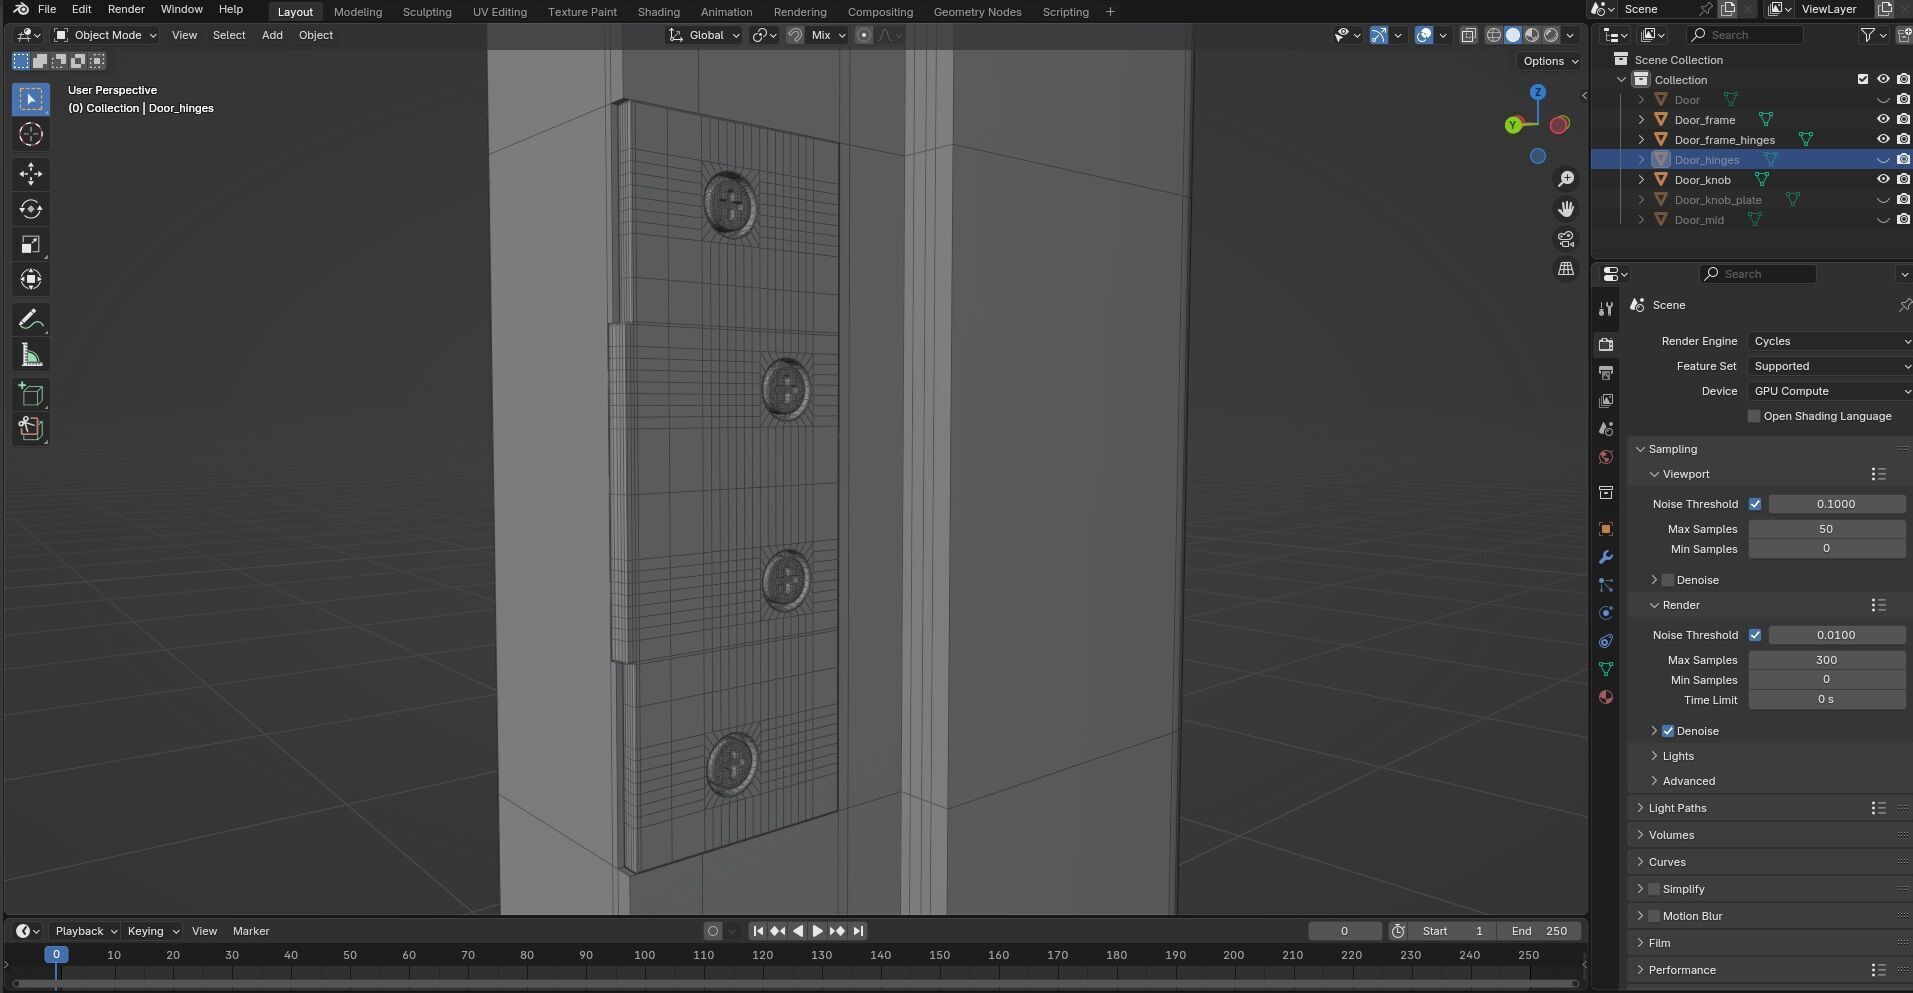
Task: Open the Object Data mesh properties tab
Action: 1606,669
